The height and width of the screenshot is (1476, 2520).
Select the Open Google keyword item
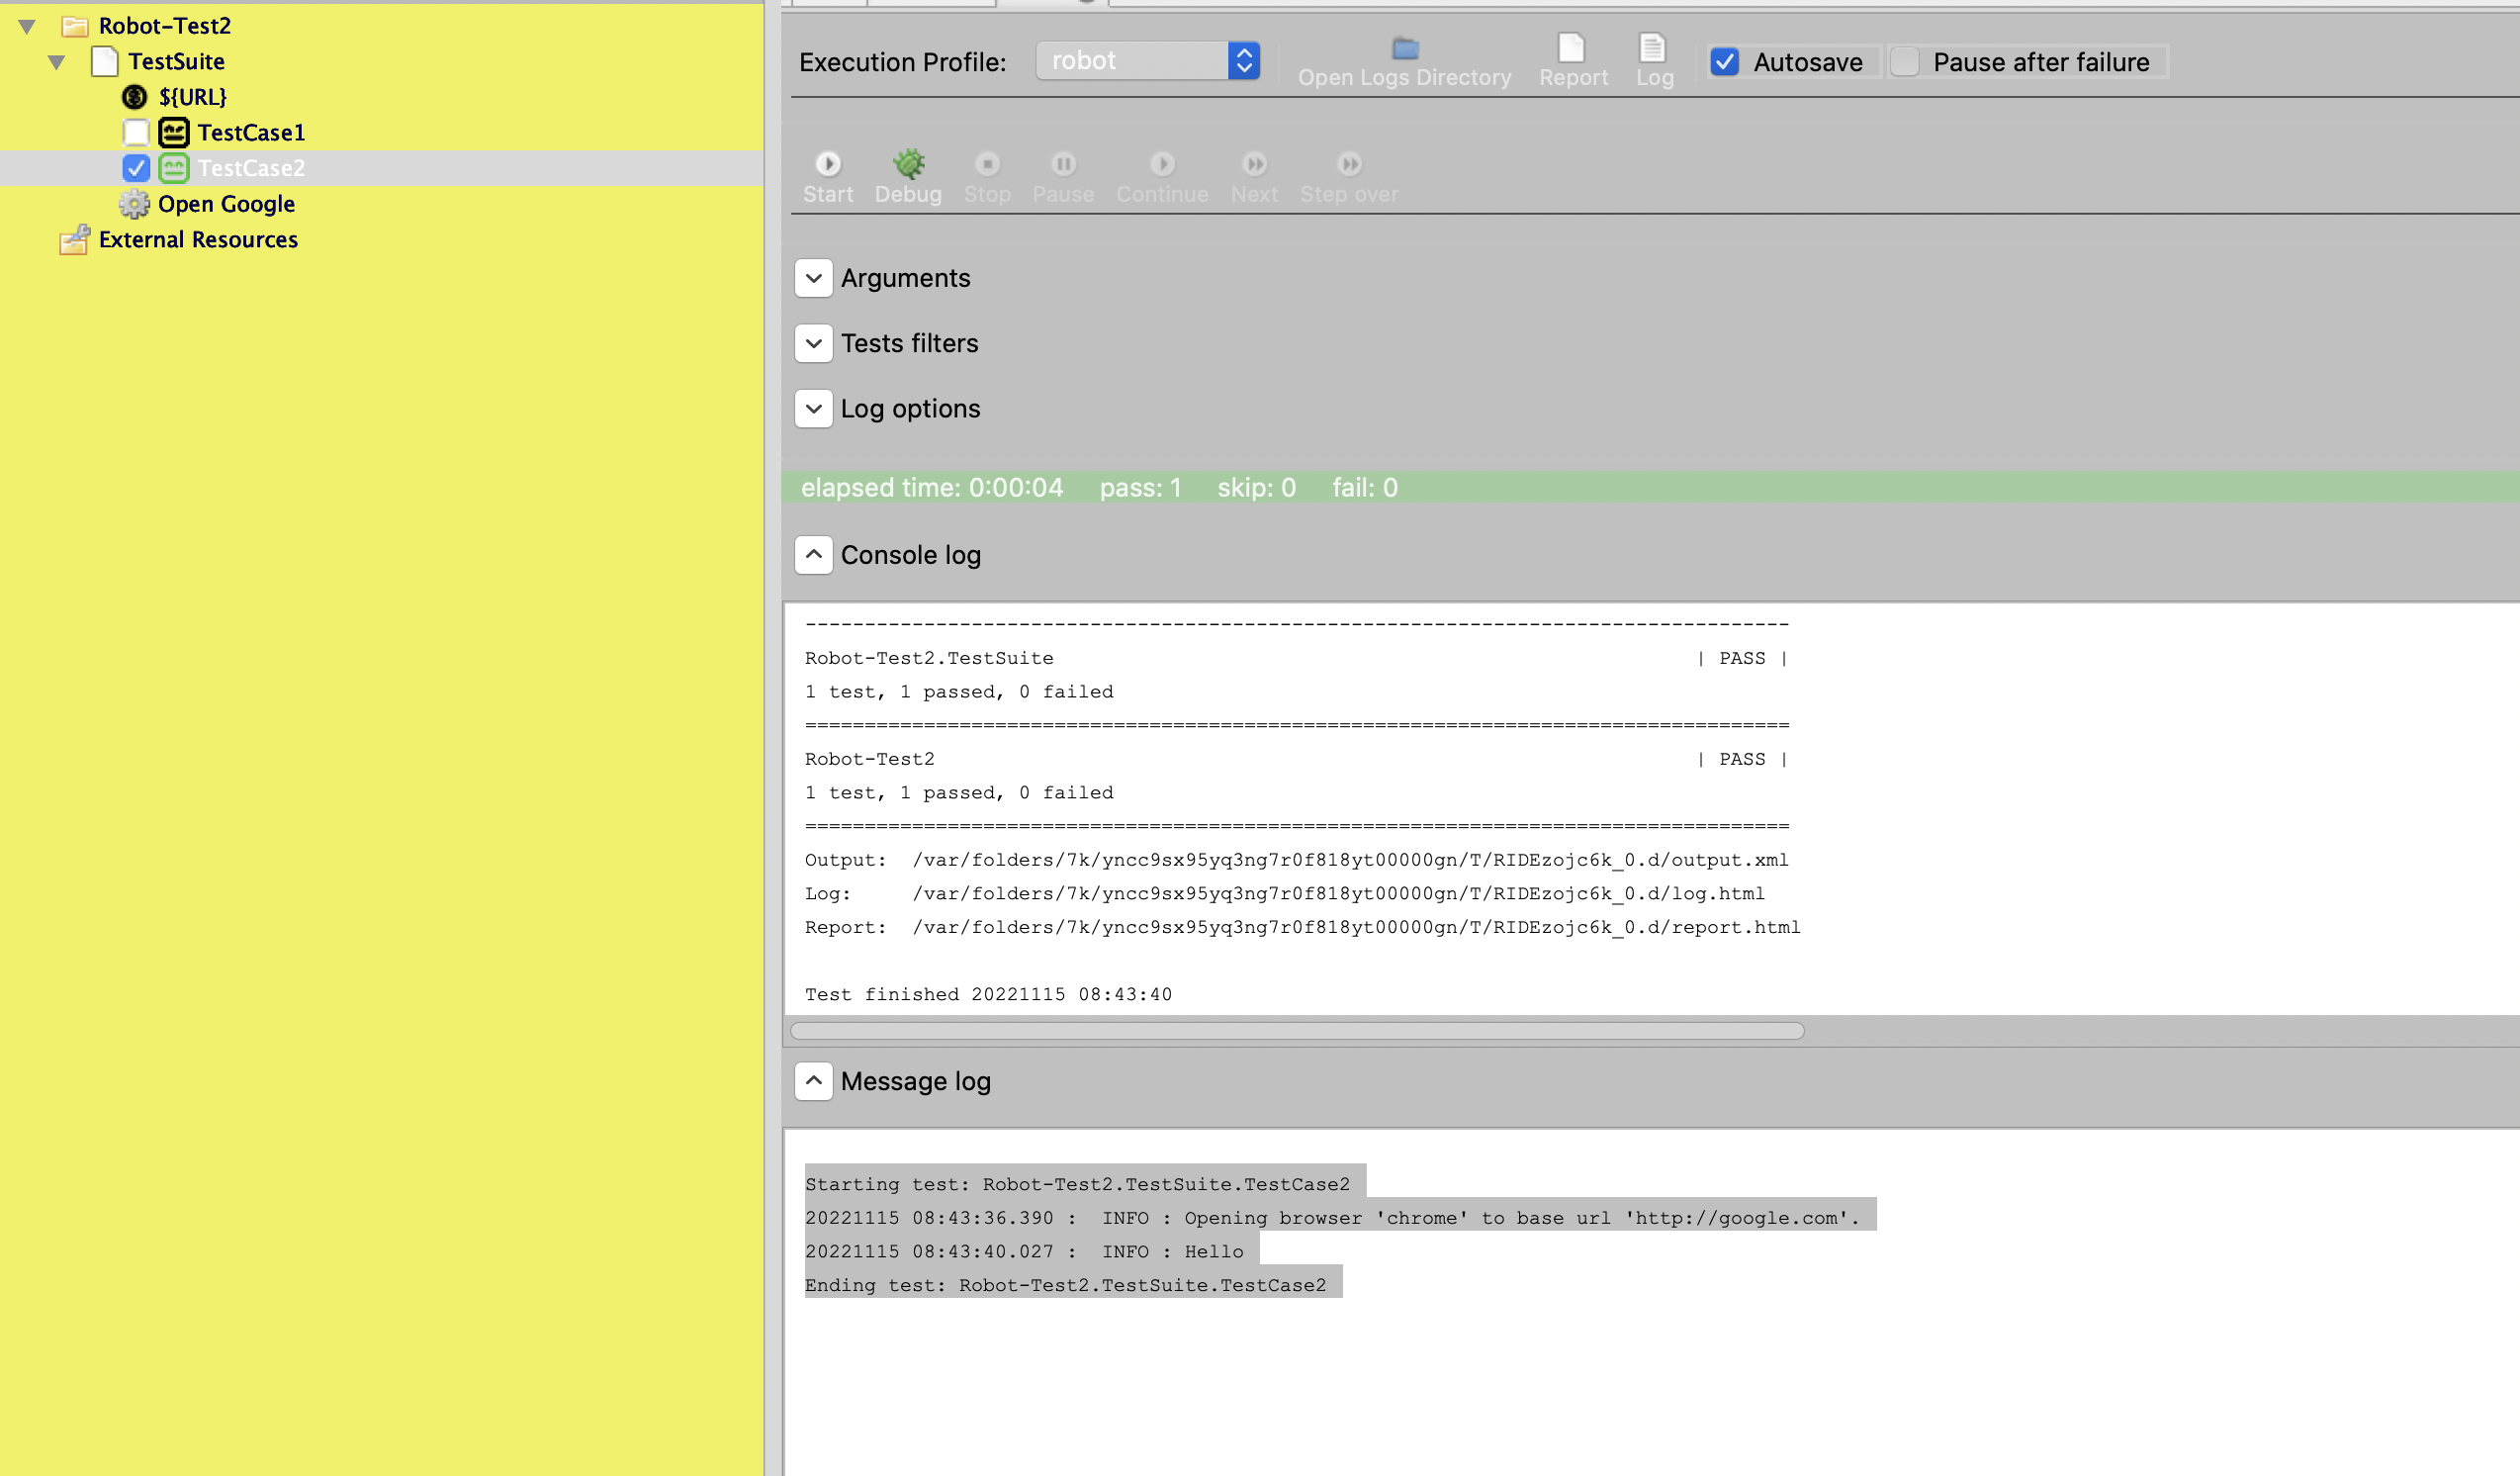(226, 204)
